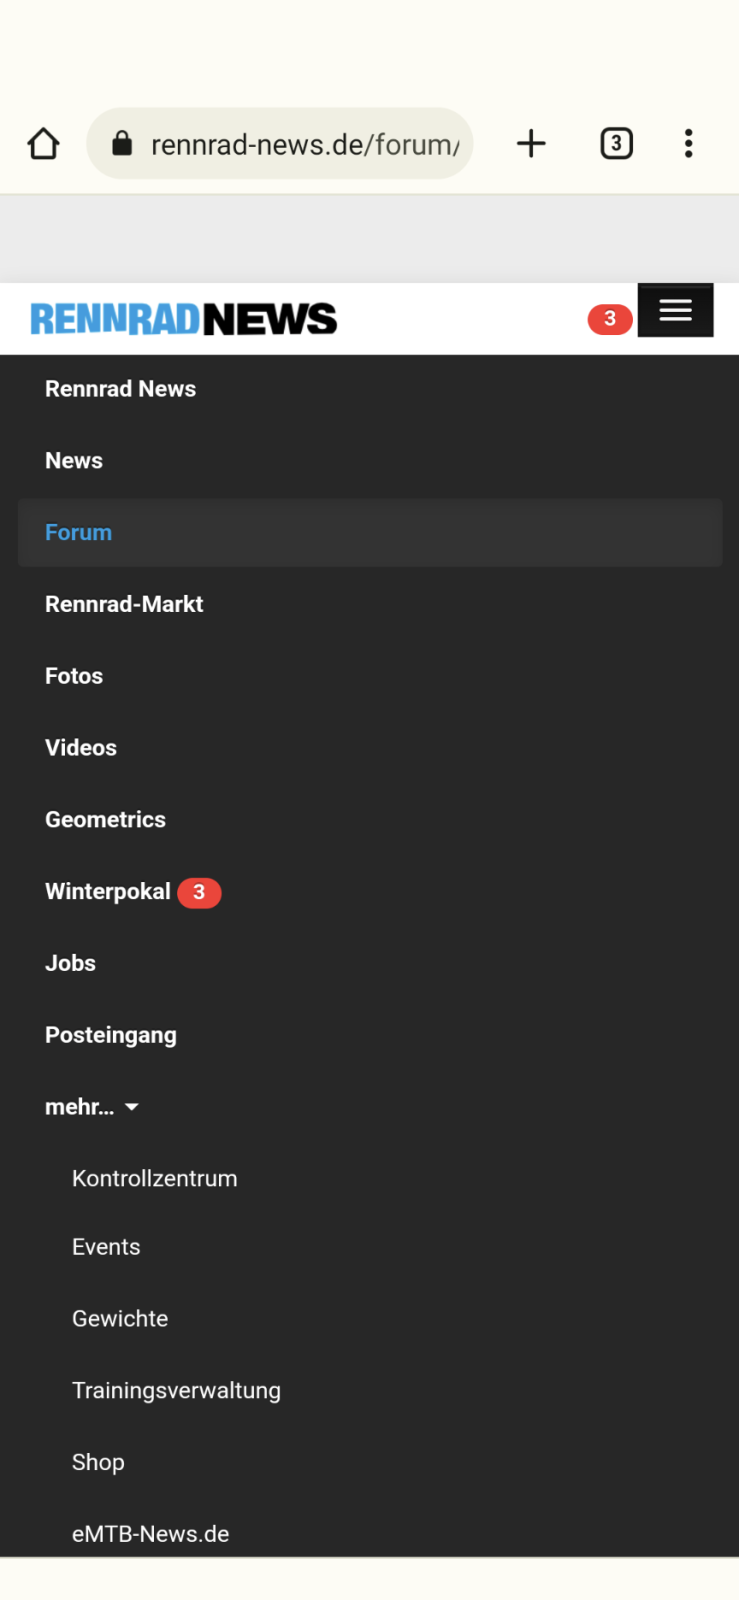Open a new tab with plus icon
This screenshot has height=1600, width=739.
[x=531, y=144]
